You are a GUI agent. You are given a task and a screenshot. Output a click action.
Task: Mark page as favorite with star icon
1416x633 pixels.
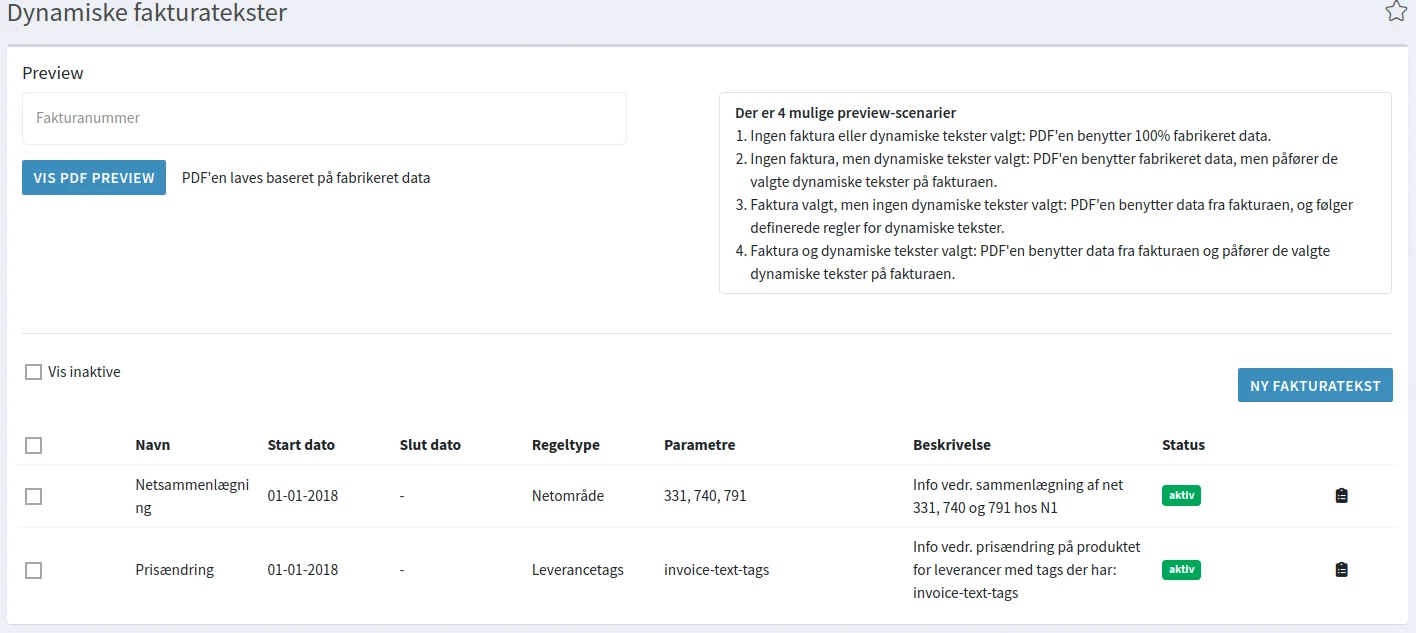pos(1395,12)
